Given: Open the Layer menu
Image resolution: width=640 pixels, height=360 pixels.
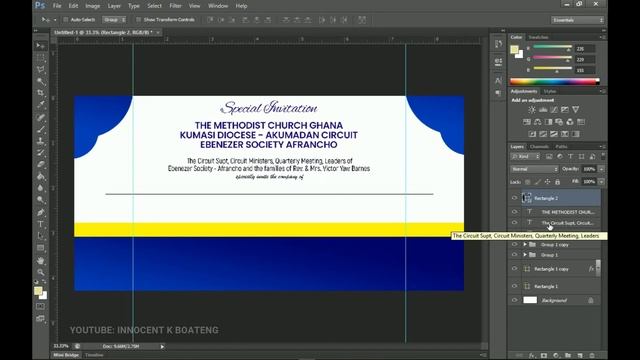Looking at the screenshot, I should point(114,6).
